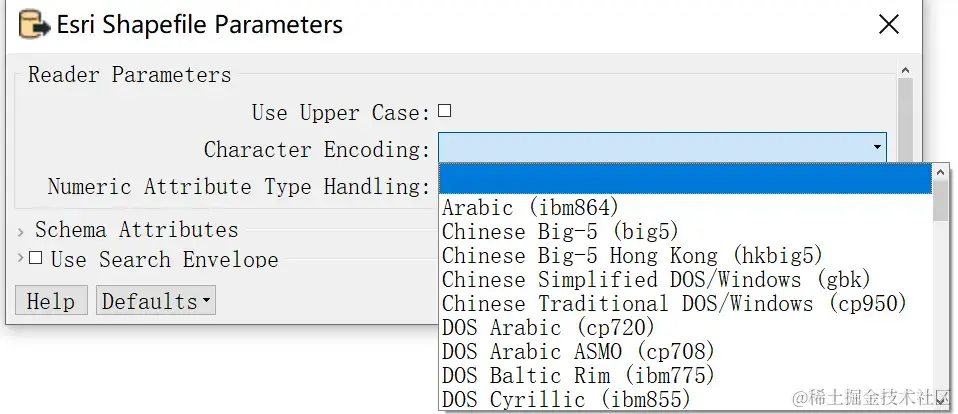Viewport: 958px width, 414px height.
Task: Choose DOS Cyrillic (ibm855) encoding
Action: 566,400
